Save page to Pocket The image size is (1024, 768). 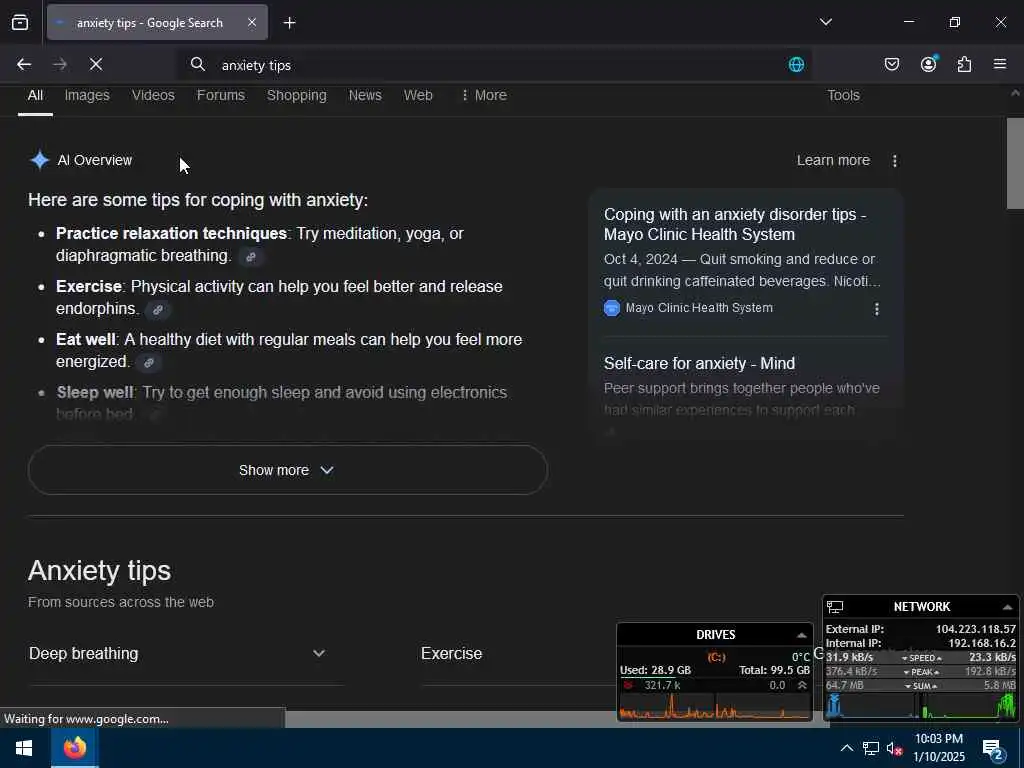(891, 64)
